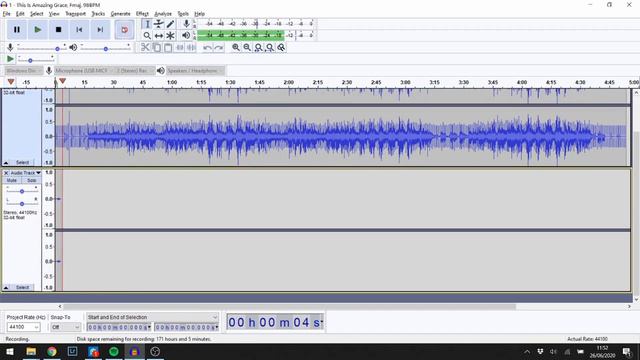The image size is (640, 360).
Task: Click the recording meter microphone icon
Action: [x=186, y=24]
